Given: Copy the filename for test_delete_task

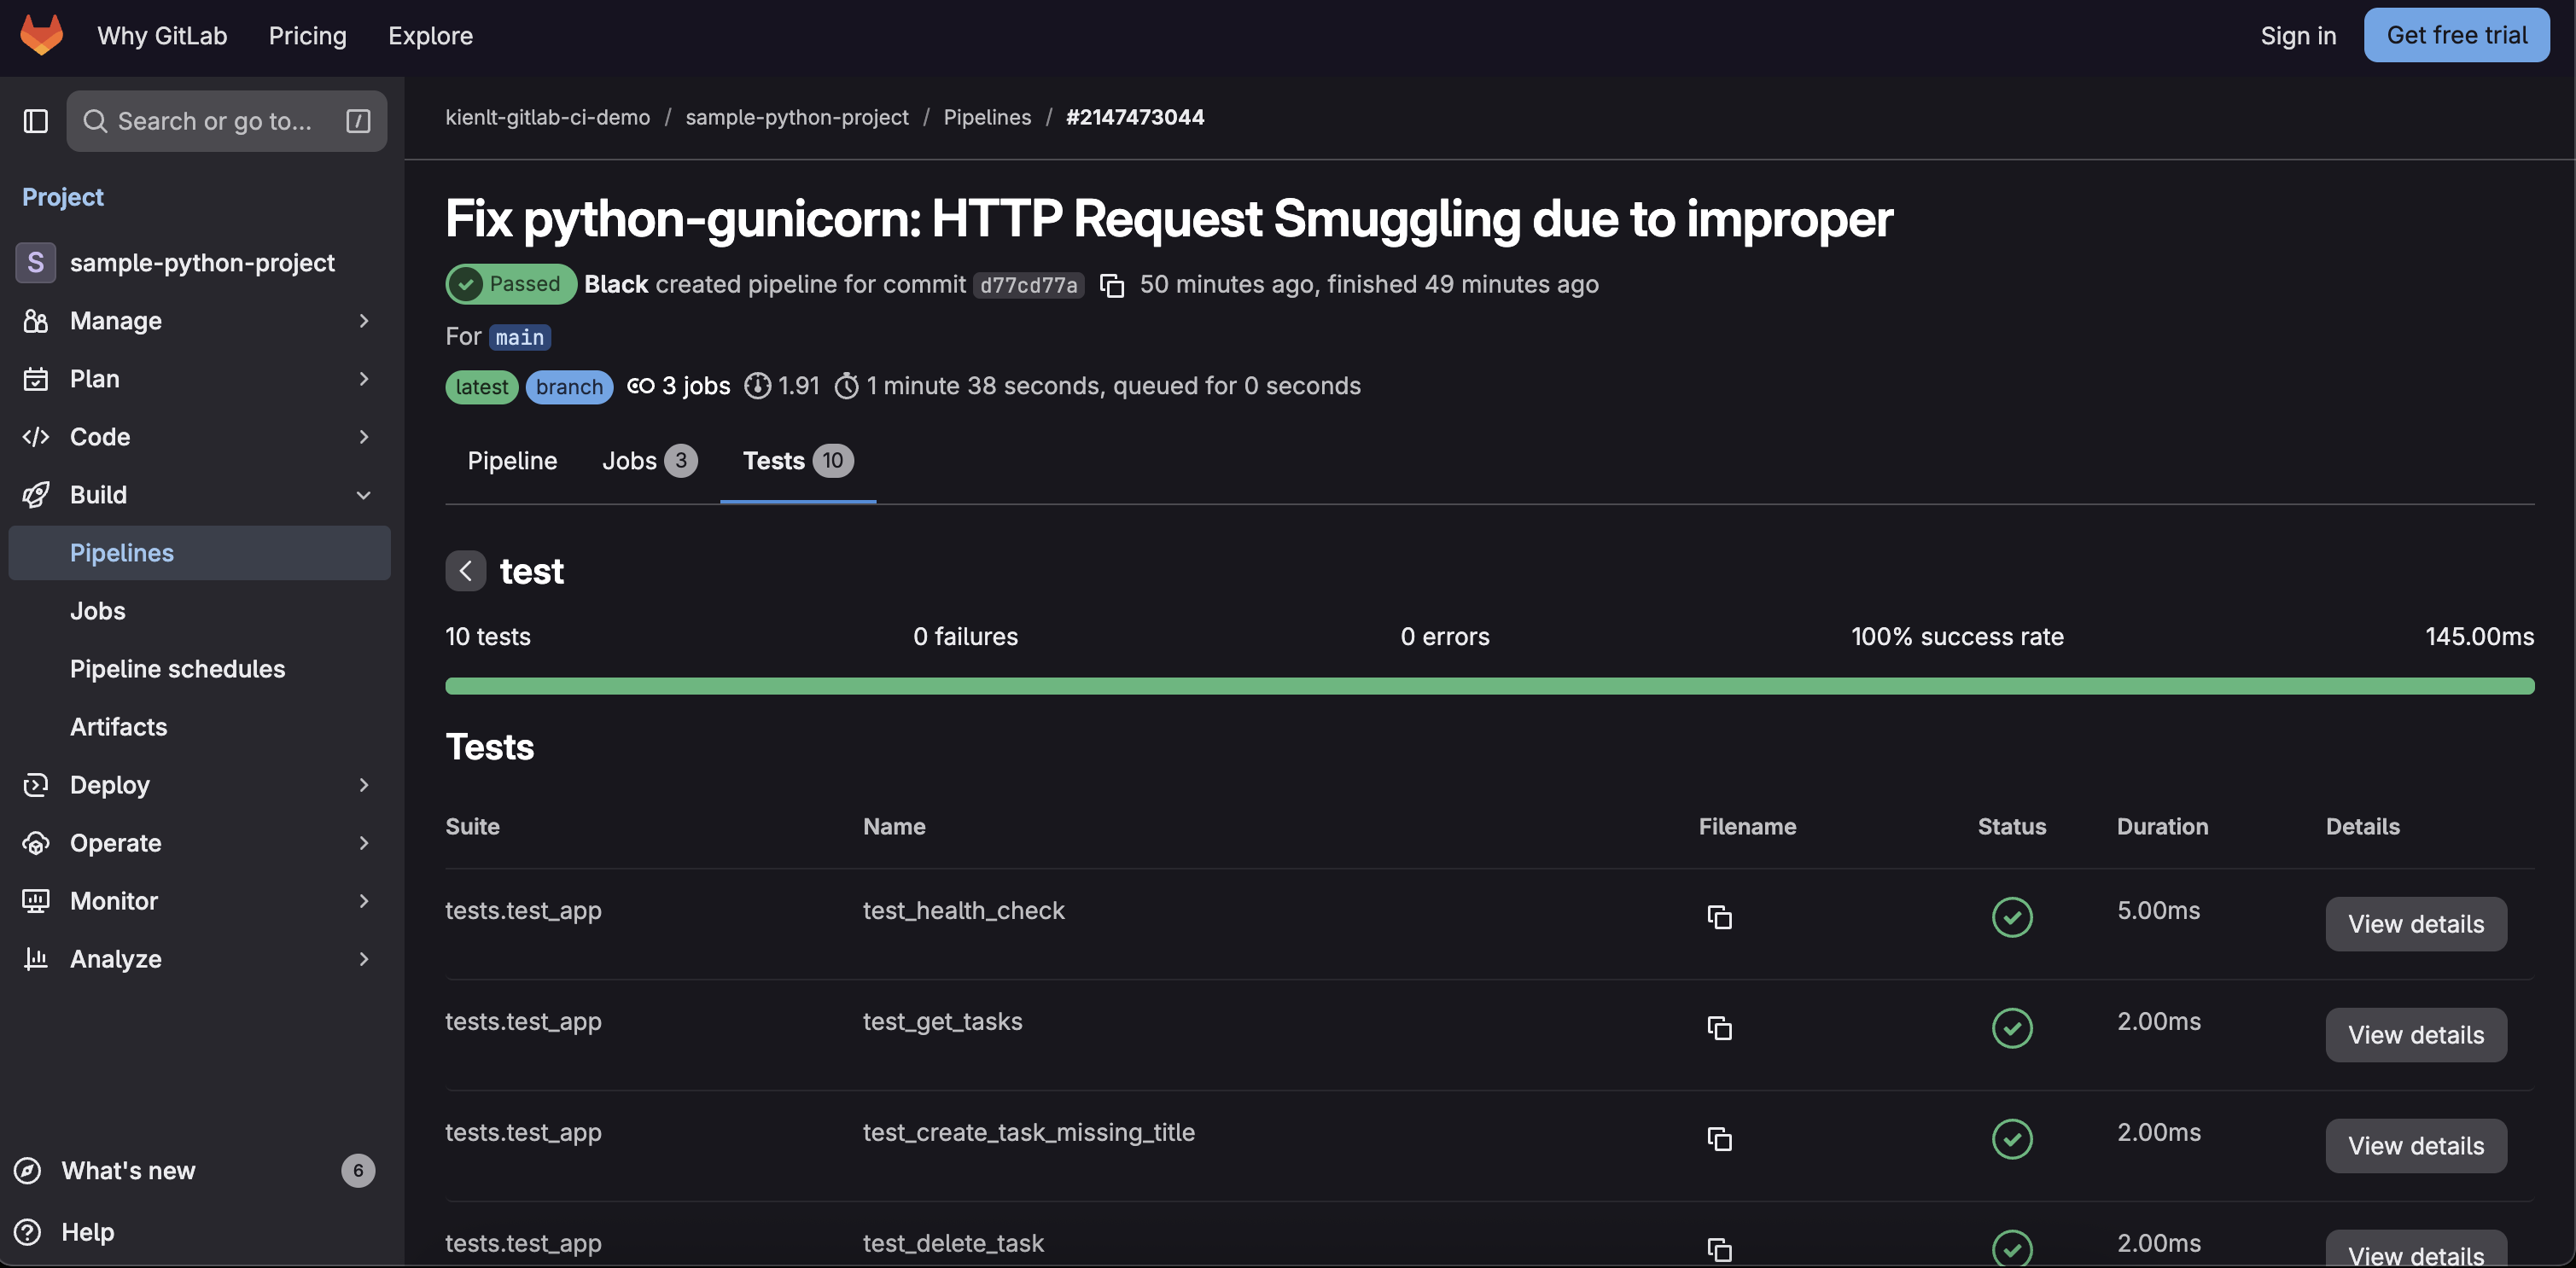Looking at the screenshot, I should (1719, 1249).
